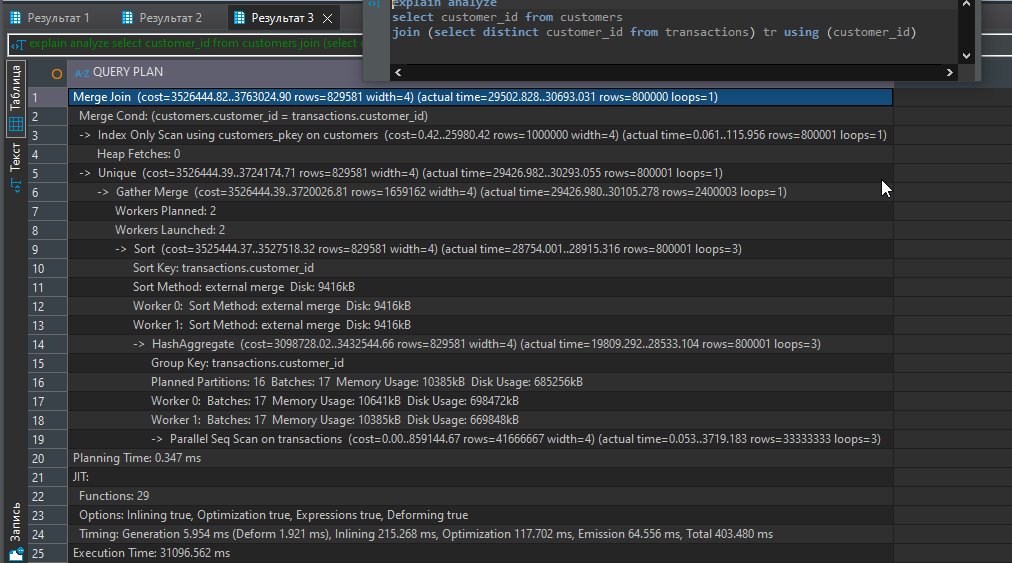
Task: Toggle the Запись record panel
Action: (15, 529)
